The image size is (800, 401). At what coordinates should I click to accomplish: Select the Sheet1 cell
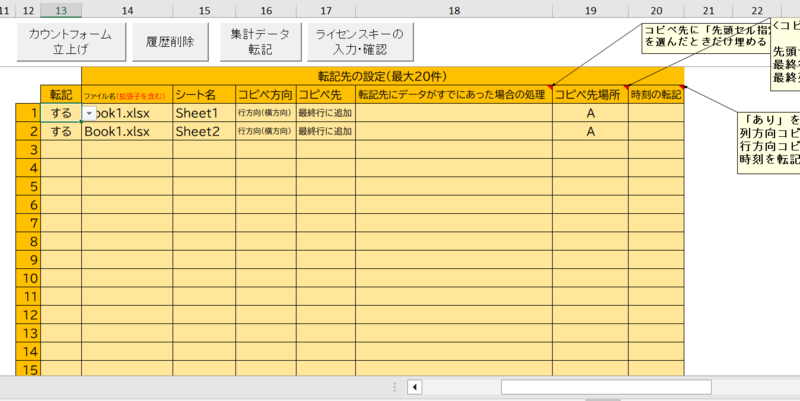[204, 113]
